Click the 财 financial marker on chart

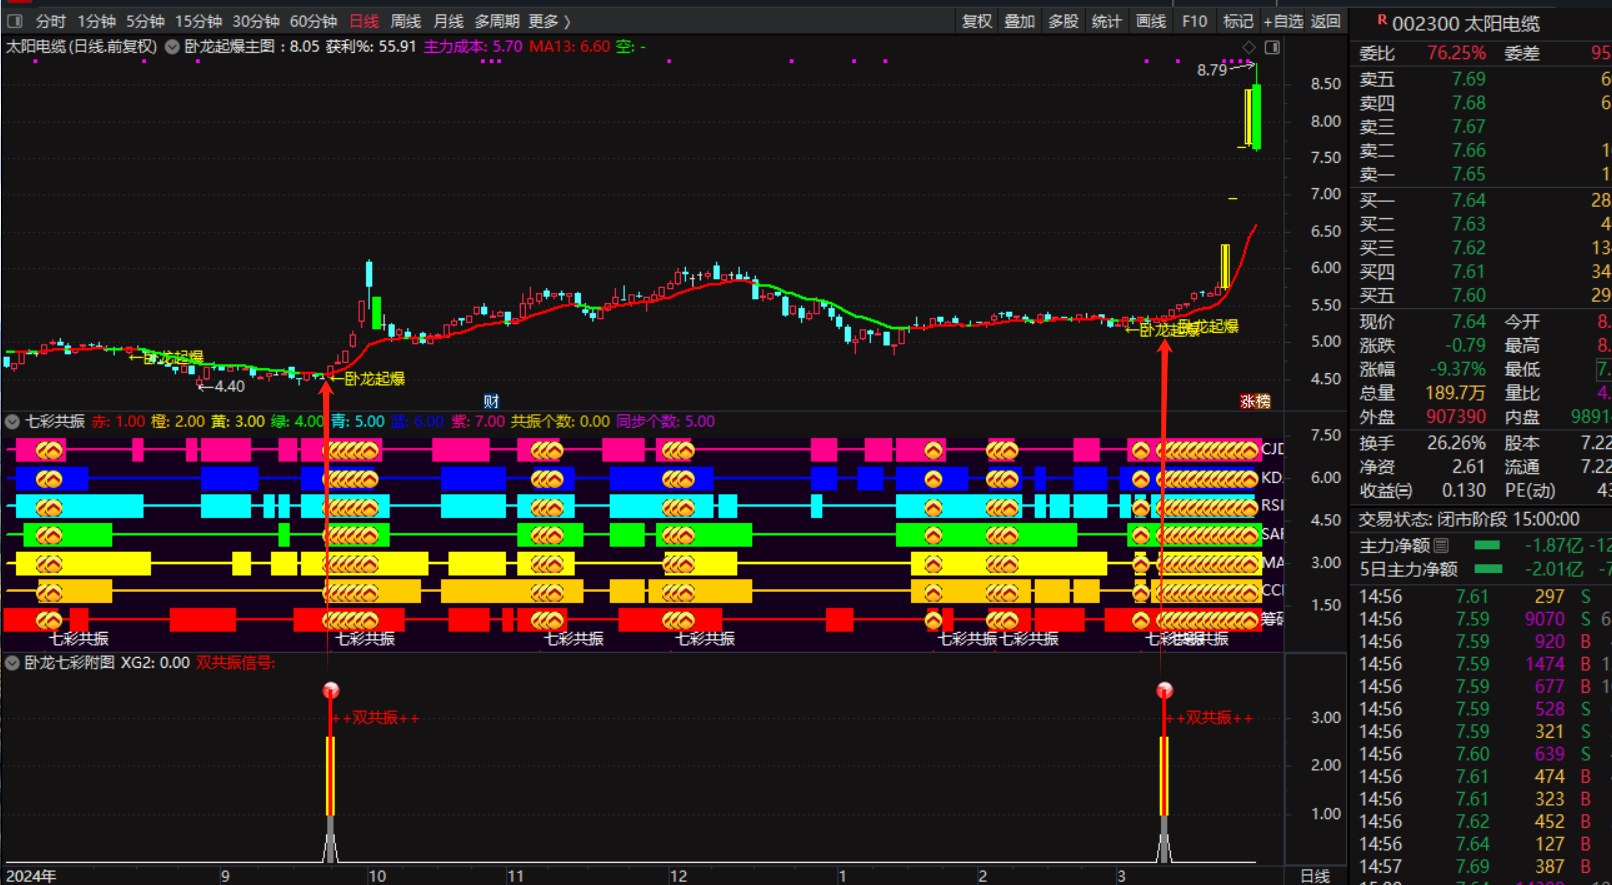coord(491,401)
